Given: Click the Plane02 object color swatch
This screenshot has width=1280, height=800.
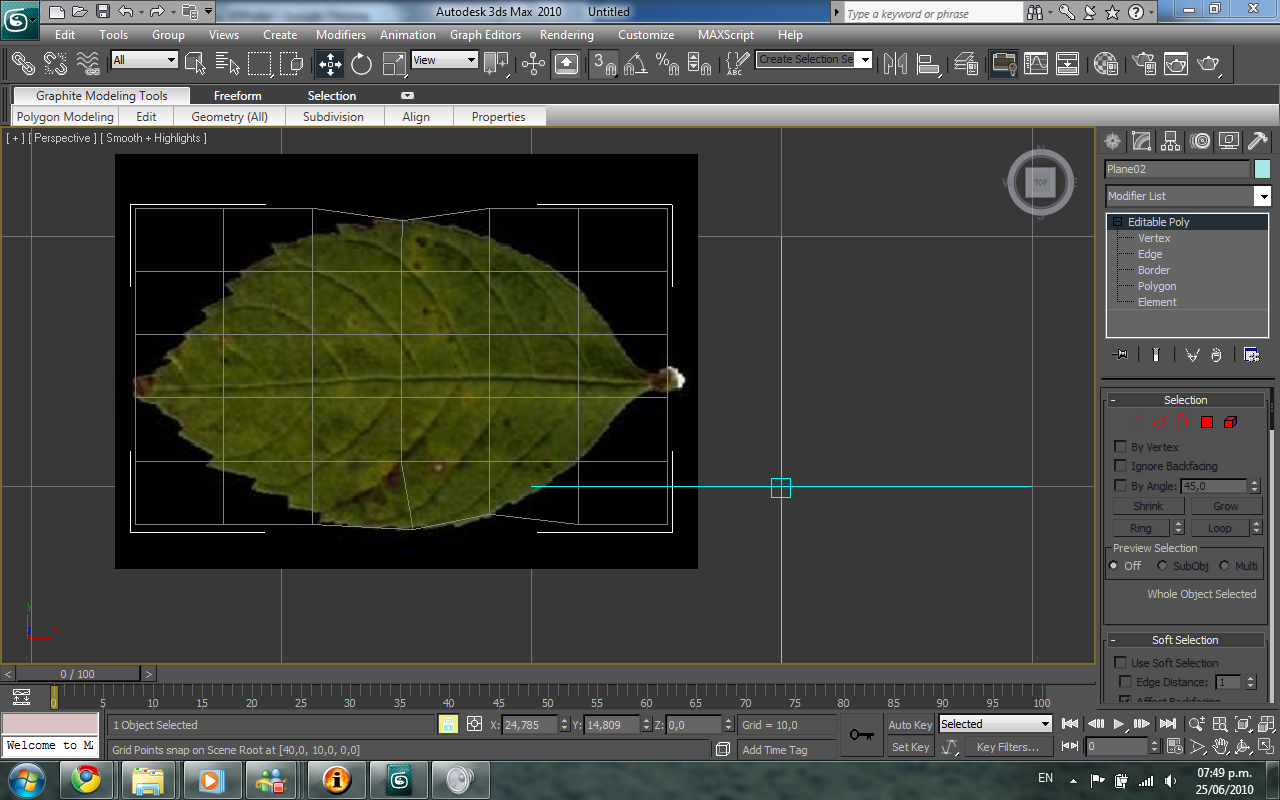Looking at the screenshot, I should (x=1262, y=169).
